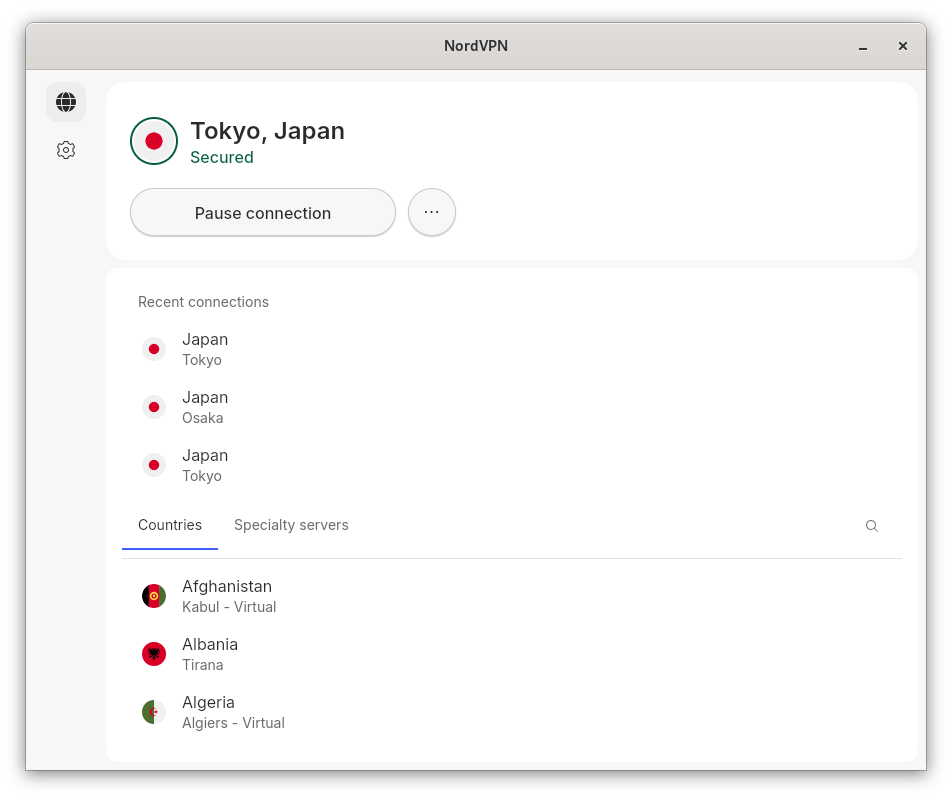
Task: Select the Algeria country name
Action: pos(208,702)
